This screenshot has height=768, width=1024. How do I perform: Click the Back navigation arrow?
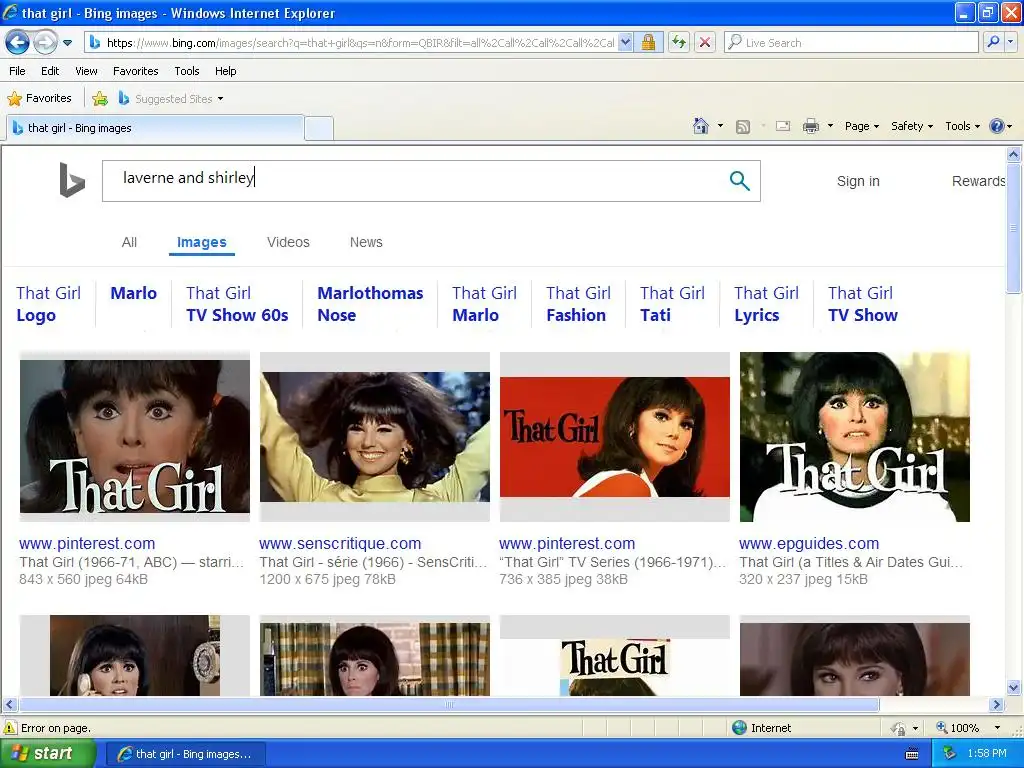[x=18, y=42]
